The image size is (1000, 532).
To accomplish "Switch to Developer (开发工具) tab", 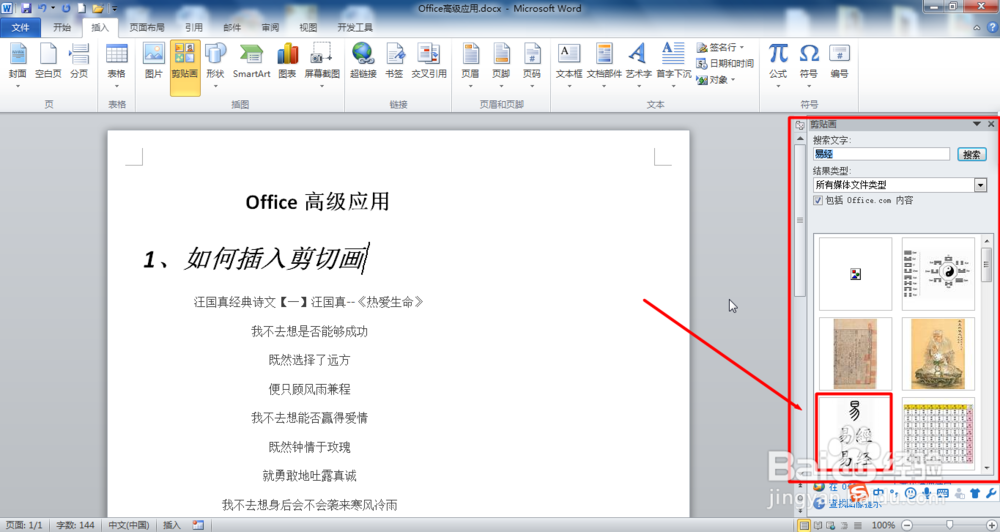I will (355, 27).
